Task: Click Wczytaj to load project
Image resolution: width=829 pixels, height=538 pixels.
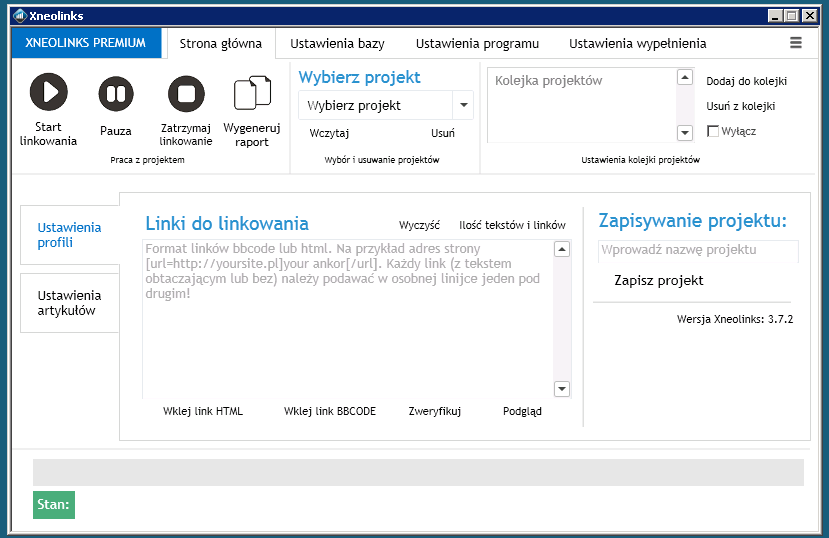Action: (x=329, y=133)
